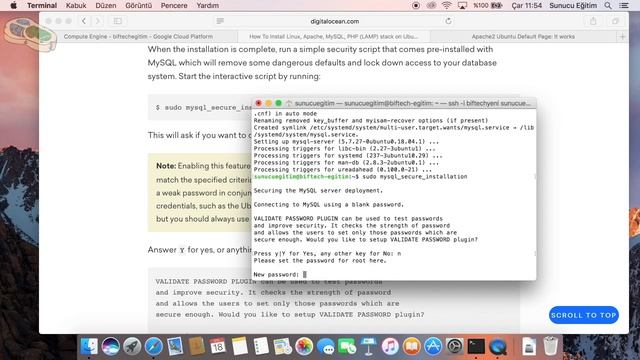Open Keynote from the dock

[369, 347]
